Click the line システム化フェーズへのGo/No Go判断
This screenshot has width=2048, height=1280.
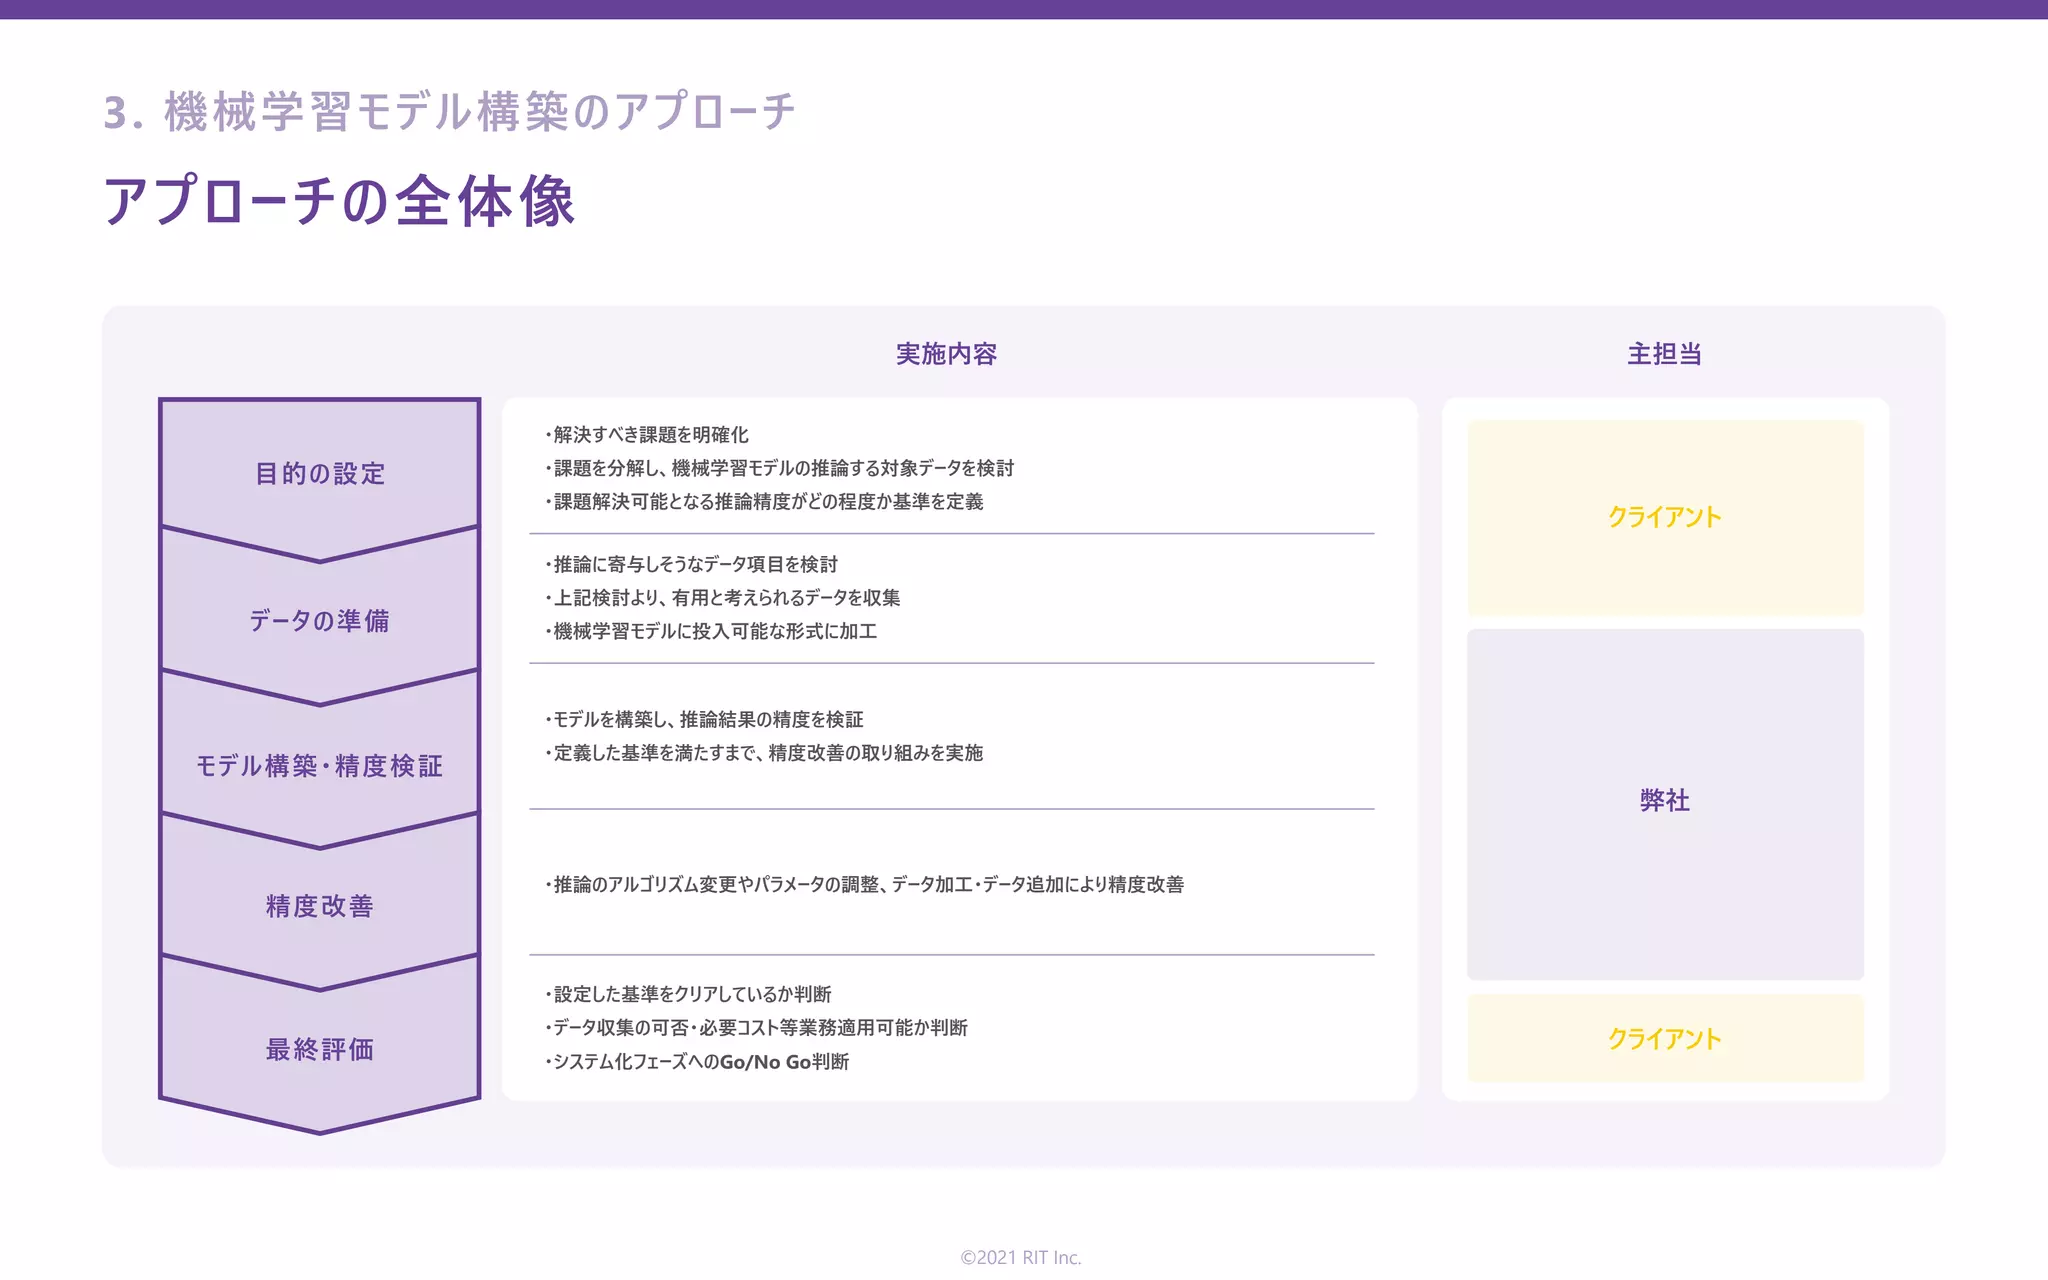coord(697,1061)
